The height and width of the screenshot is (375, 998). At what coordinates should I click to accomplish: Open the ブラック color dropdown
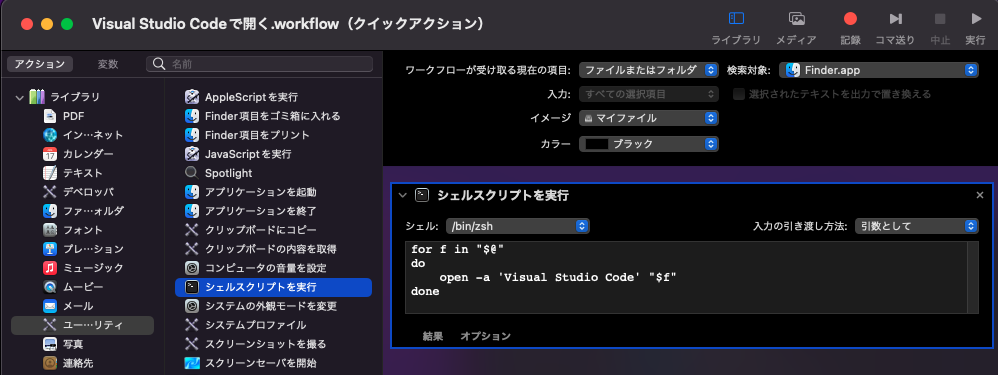pyautogui.click(x=649, y=144)
